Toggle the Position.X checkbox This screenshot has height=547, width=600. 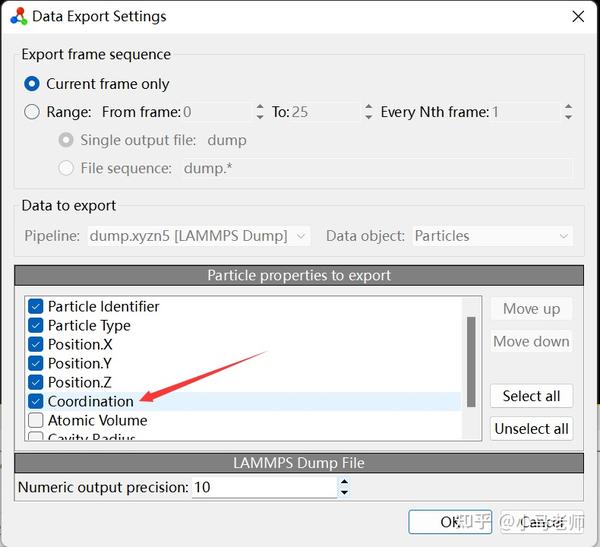point(36,345)
